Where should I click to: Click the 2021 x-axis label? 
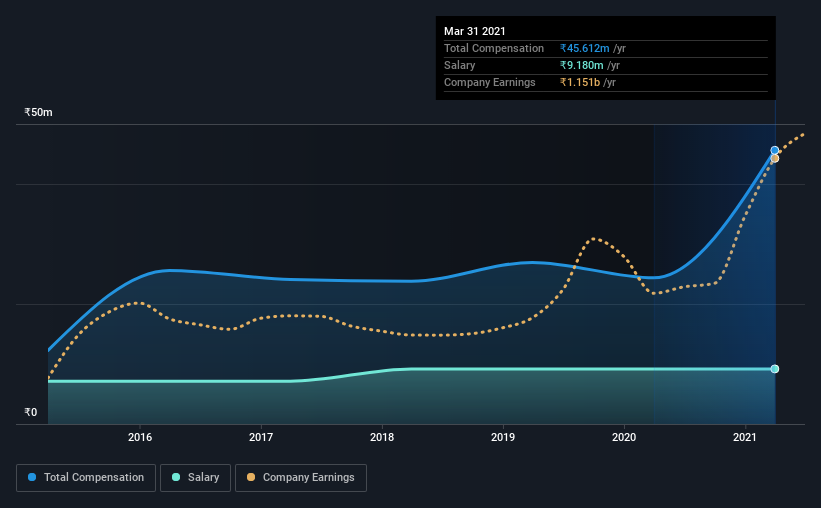[x=745, y=437]
